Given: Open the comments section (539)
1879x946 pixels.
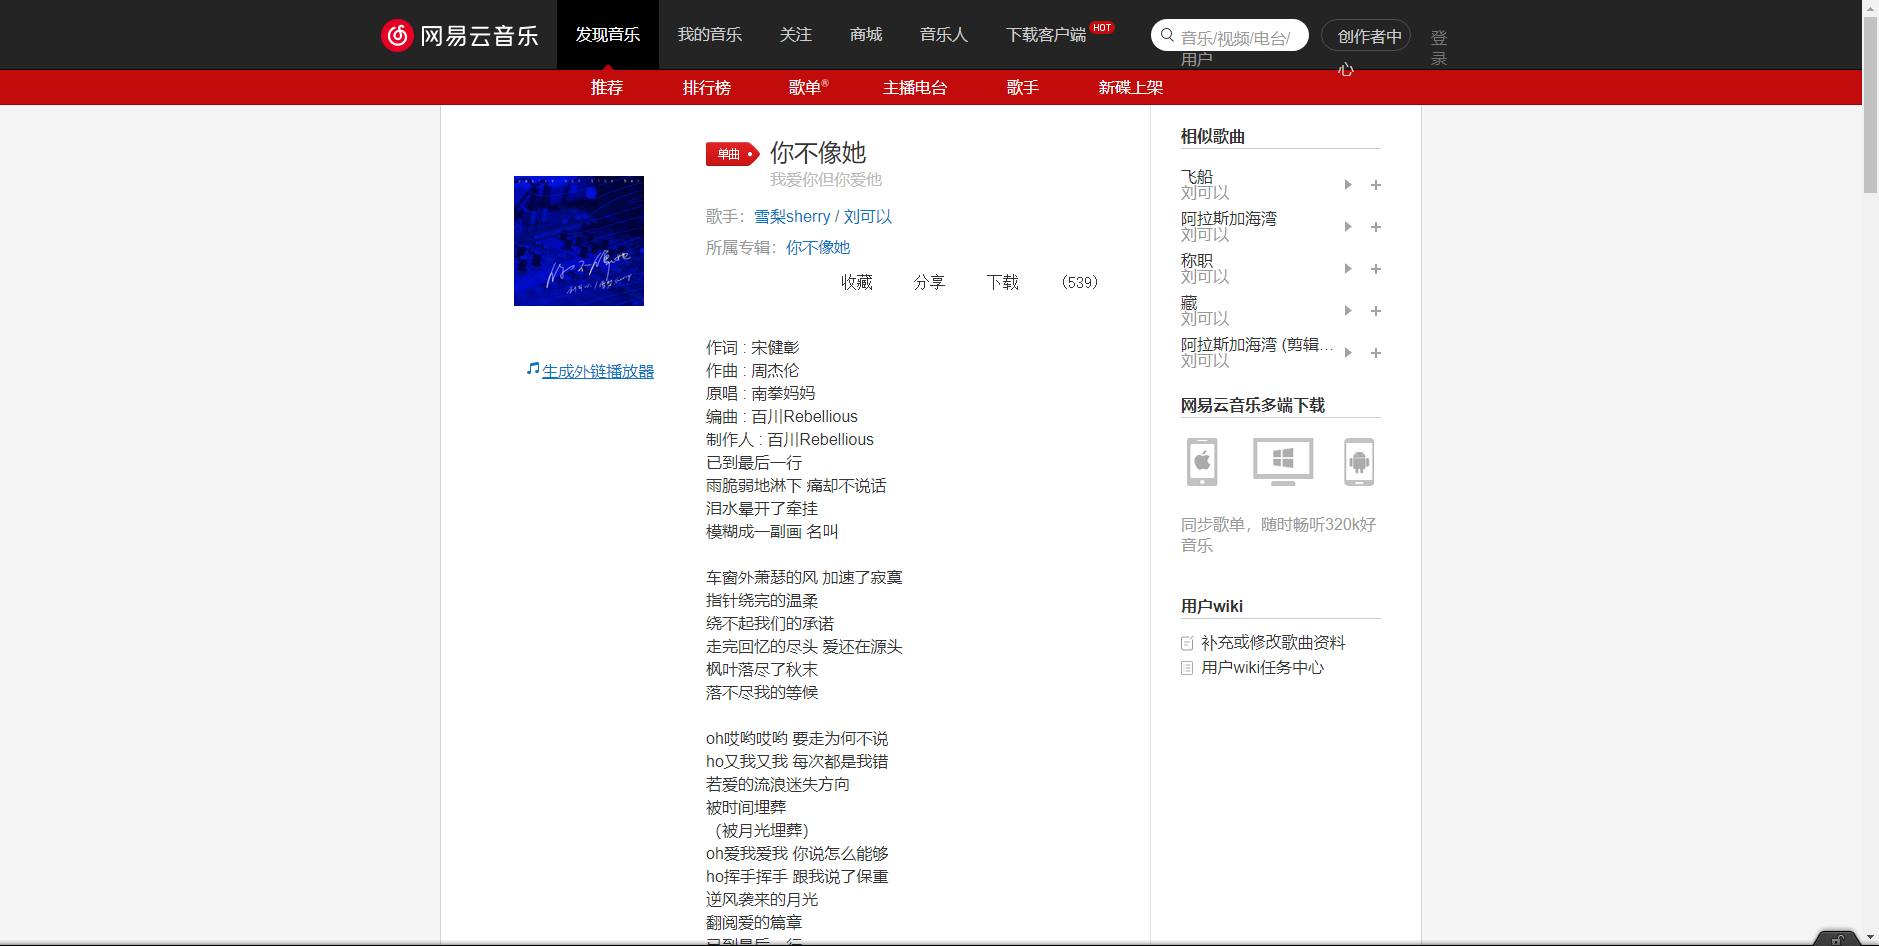Looking at the screenshot, I should point(1079,282).
